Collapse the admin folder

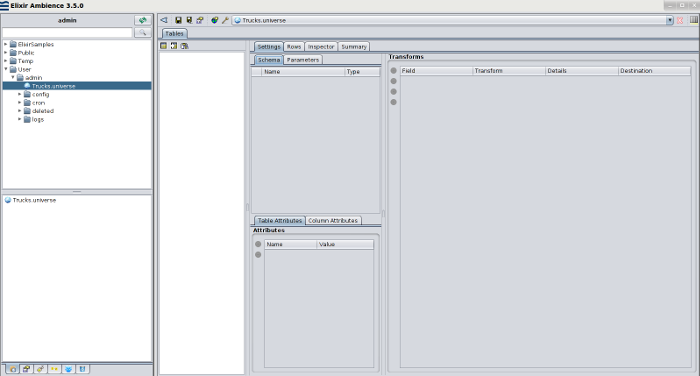click(13, 77)
